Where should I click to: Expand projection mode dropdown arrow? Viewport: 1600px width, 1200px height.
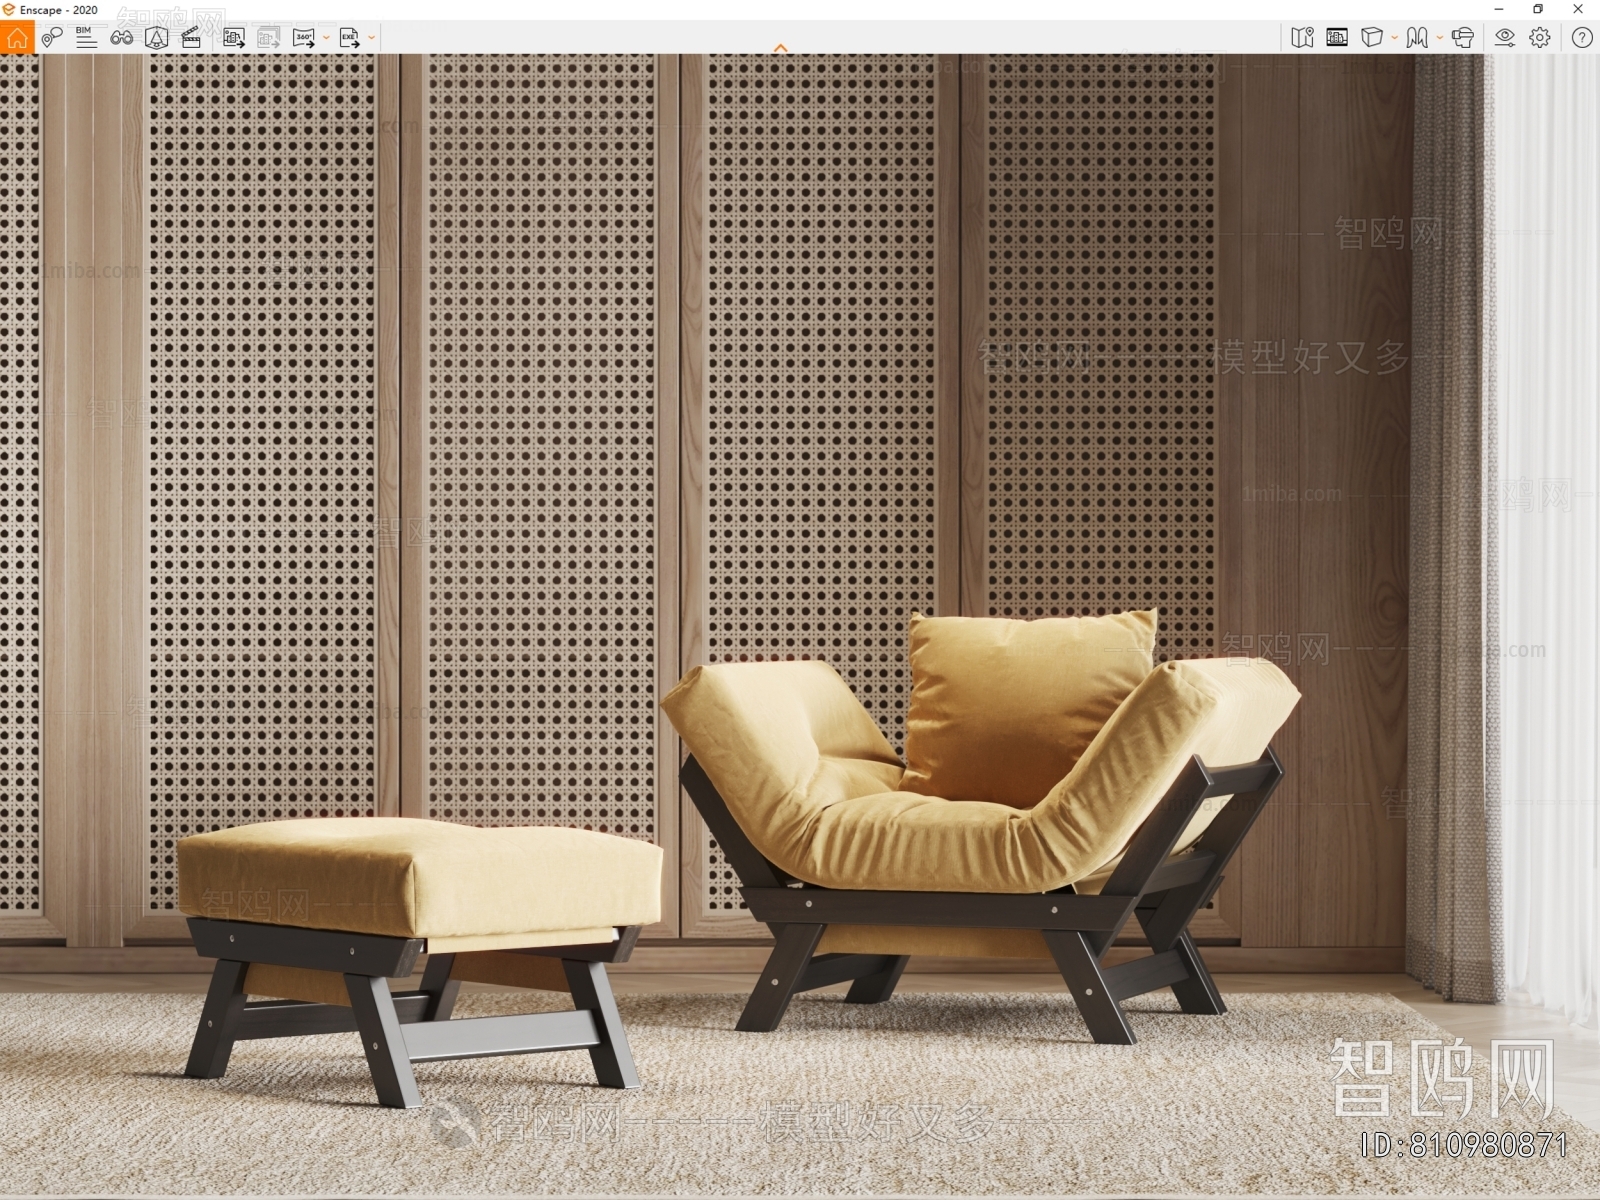(1394, 38)
